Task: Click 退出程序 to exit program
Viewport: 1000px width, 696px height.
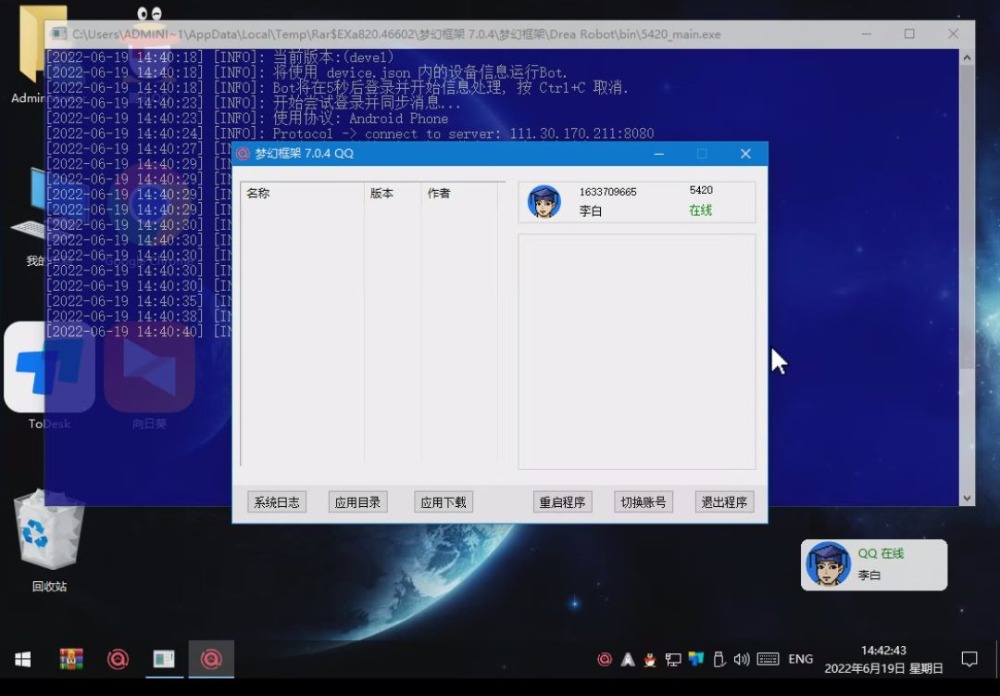Action: (724, 502)
